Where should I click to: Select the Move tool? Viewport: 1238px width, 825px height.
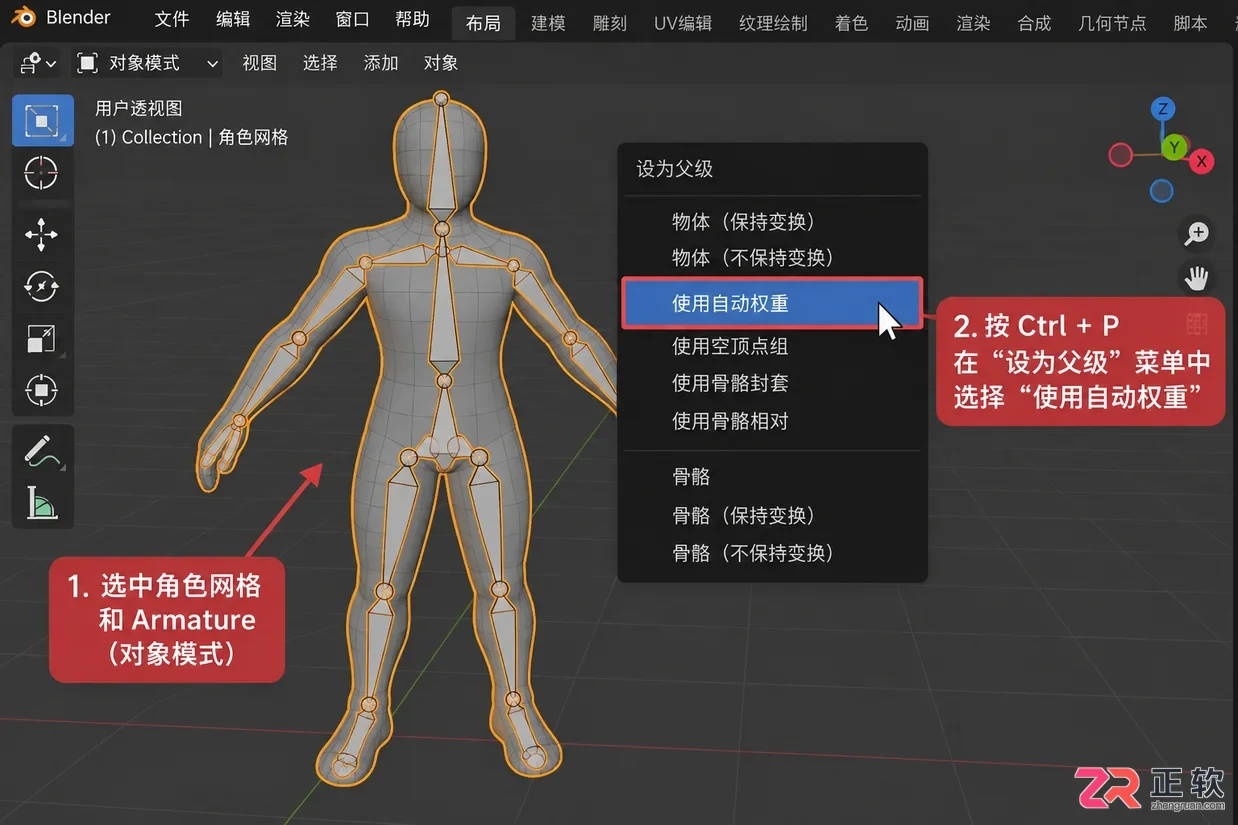click(x=42, y=235)
